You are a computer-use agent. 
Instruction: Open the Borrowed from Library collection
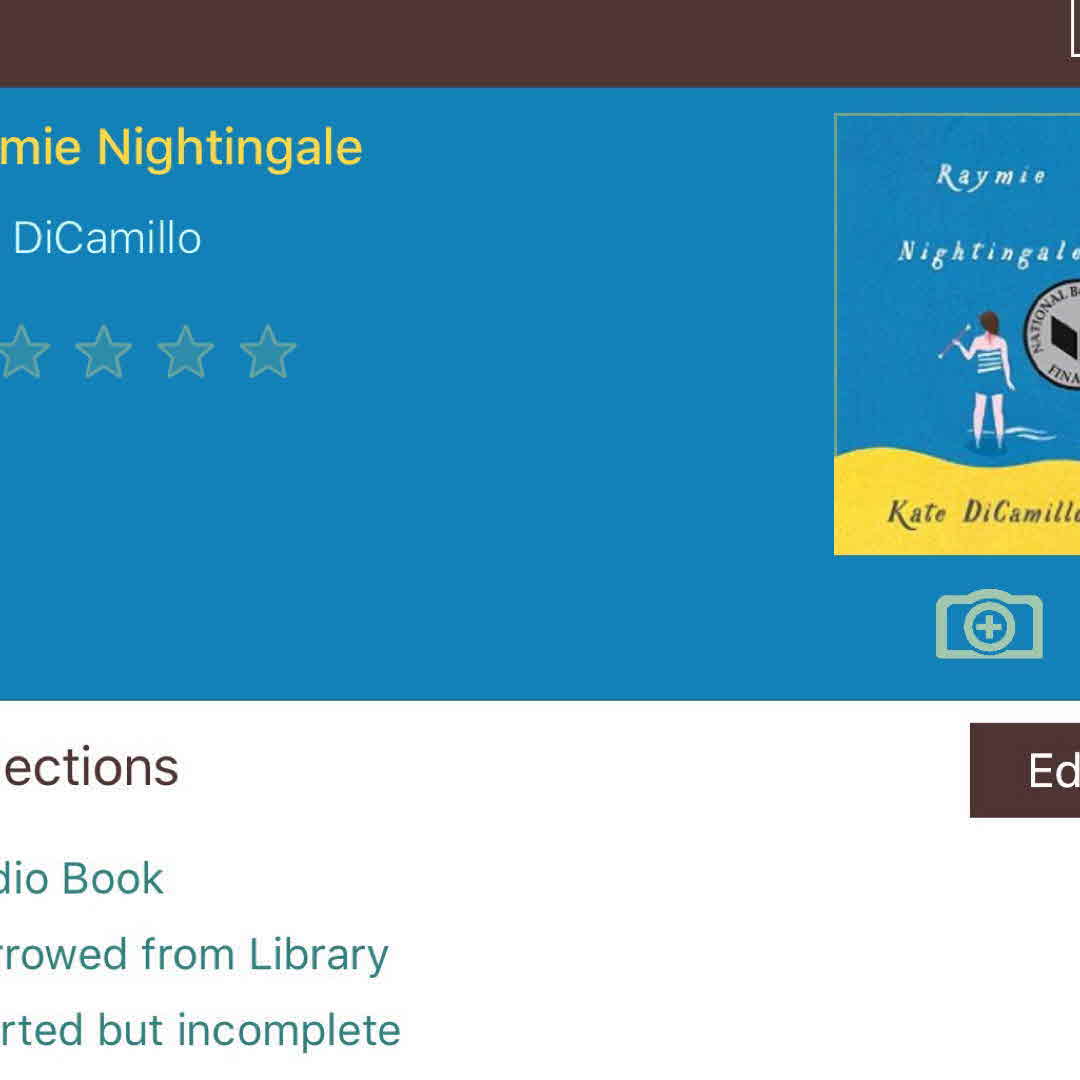click(x=194, y=955)
